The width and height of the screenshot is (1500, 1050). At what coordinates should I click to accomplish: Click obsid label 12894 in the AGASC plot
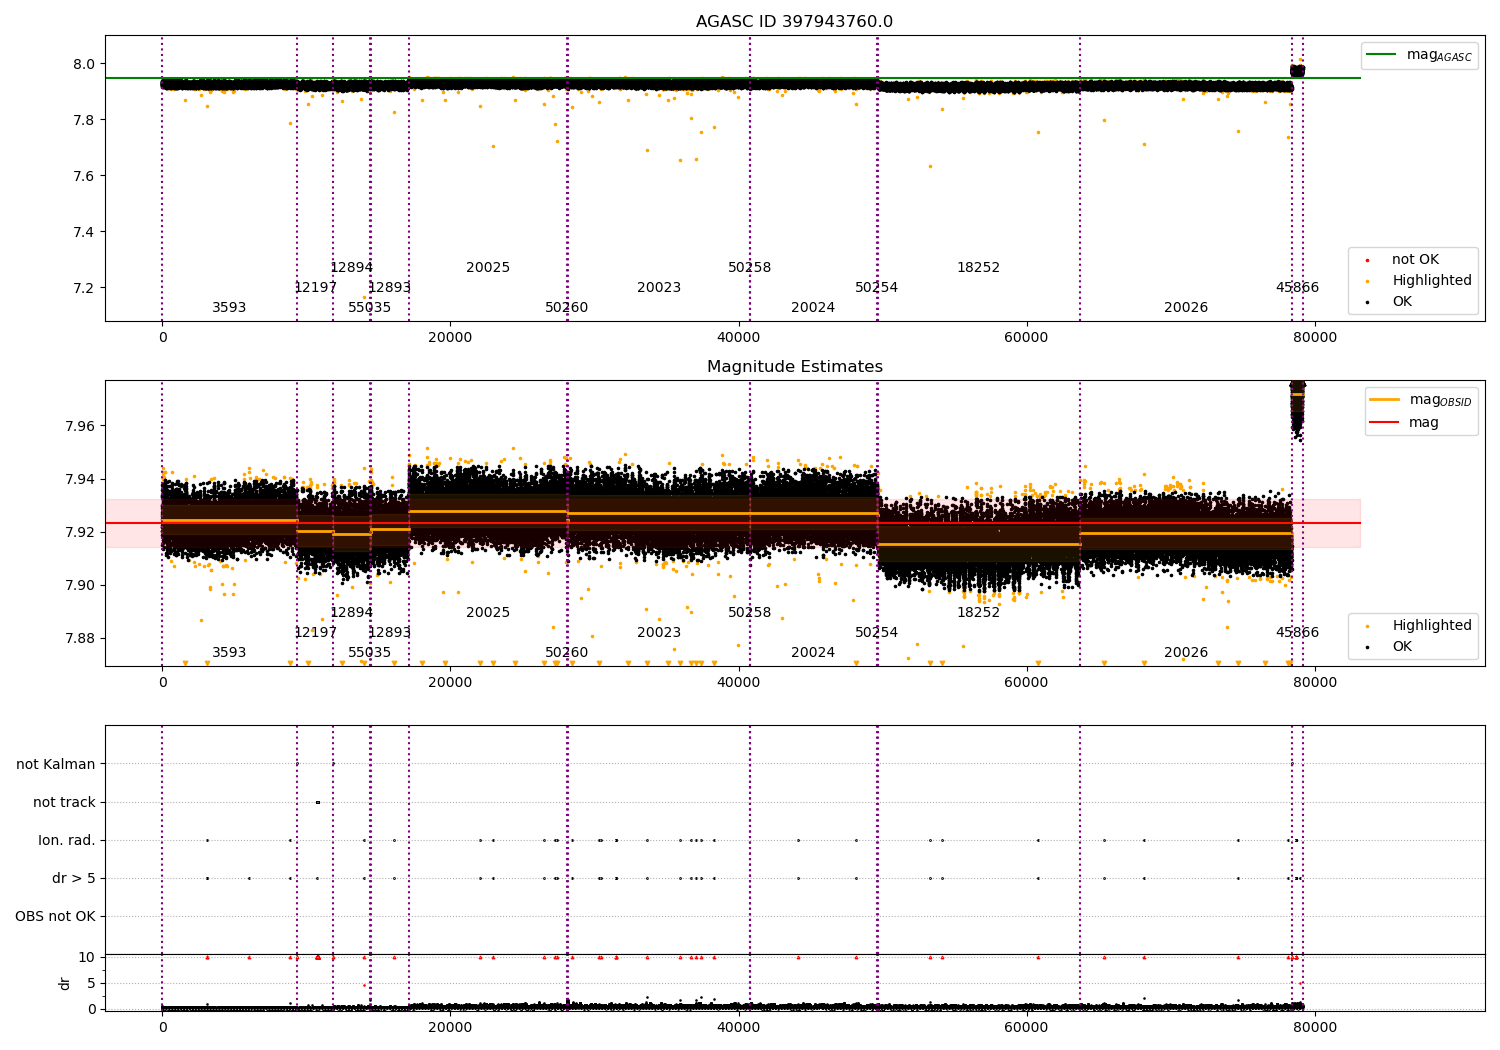pyautogui.click(x=351, y=268)
